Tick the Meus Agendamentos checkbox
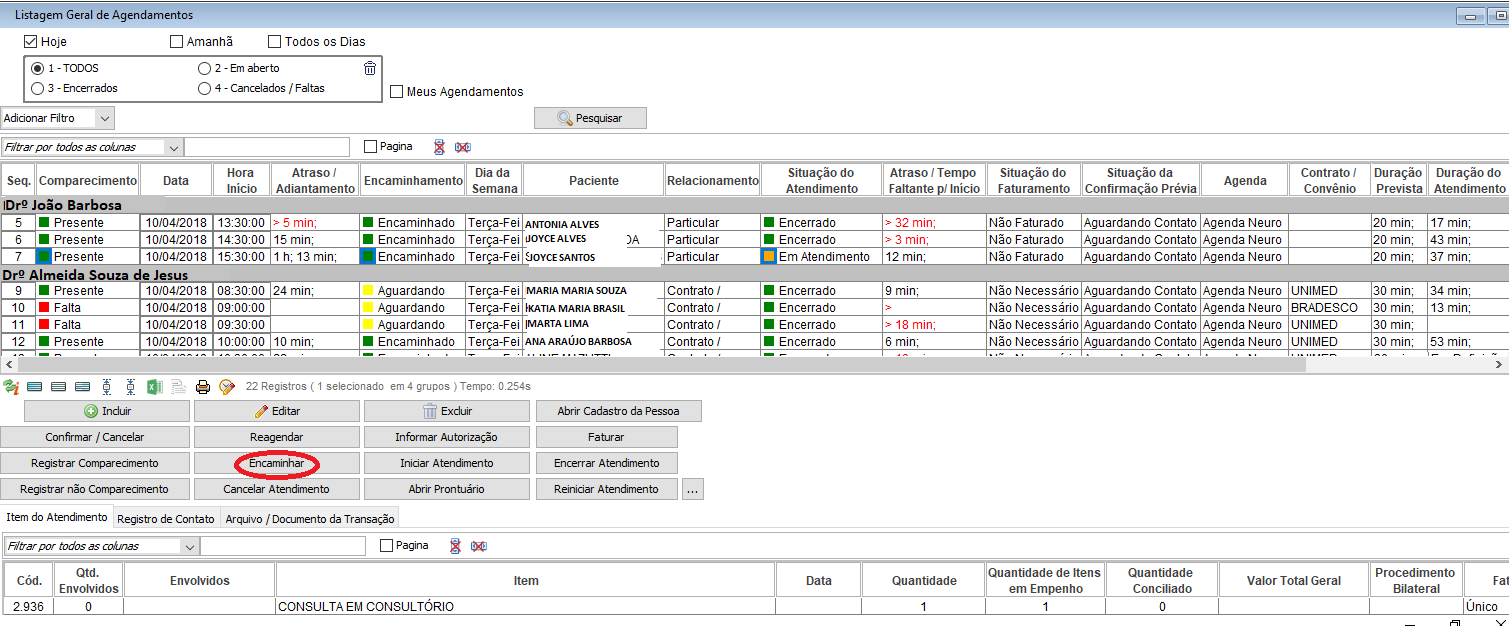 tap(397, 92)
